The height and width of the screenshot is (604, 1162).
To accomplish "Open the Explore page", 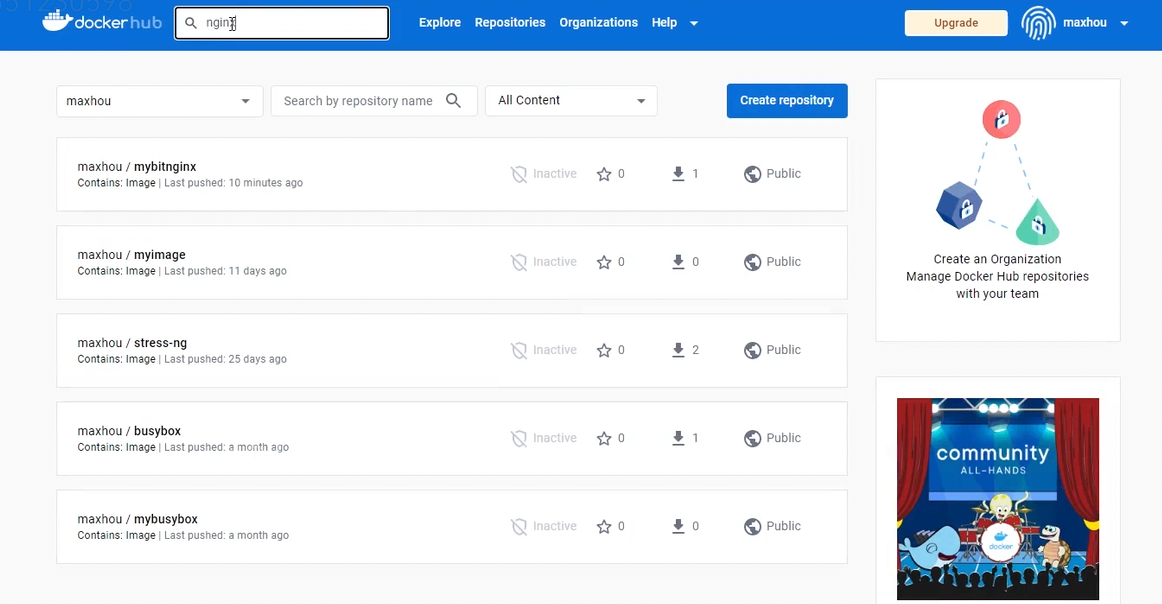I will [439, 22].
